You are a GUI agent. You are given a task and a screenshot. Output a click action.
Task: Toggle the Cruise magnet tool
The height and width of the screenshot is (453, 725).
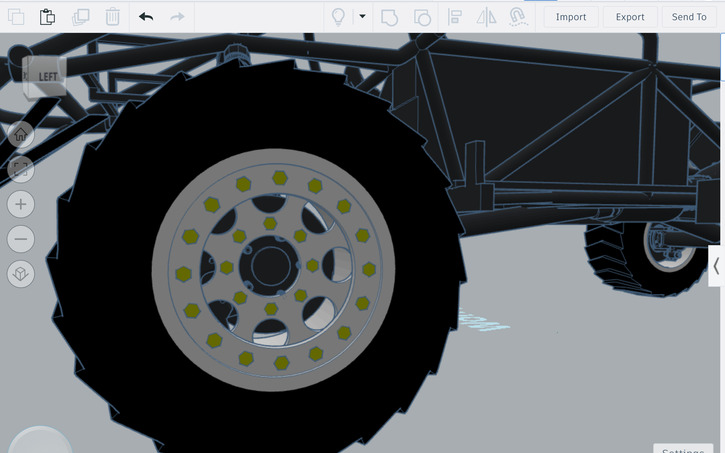click(518, 17)
